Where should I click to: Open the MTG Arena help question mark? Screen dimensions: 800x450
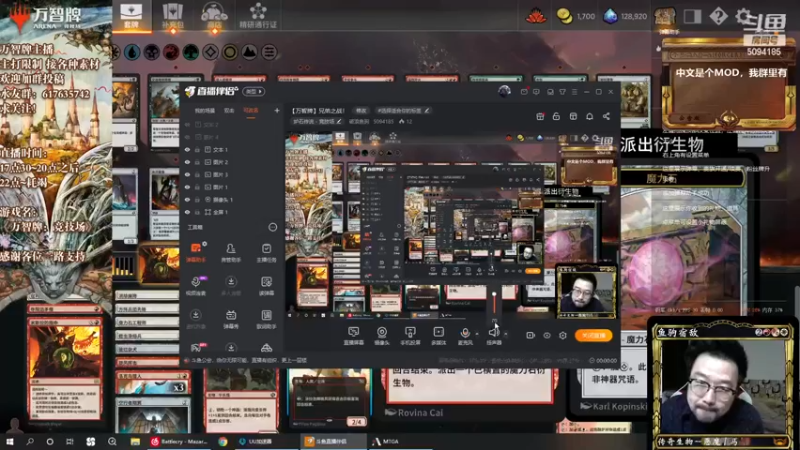tap(718, 16)
